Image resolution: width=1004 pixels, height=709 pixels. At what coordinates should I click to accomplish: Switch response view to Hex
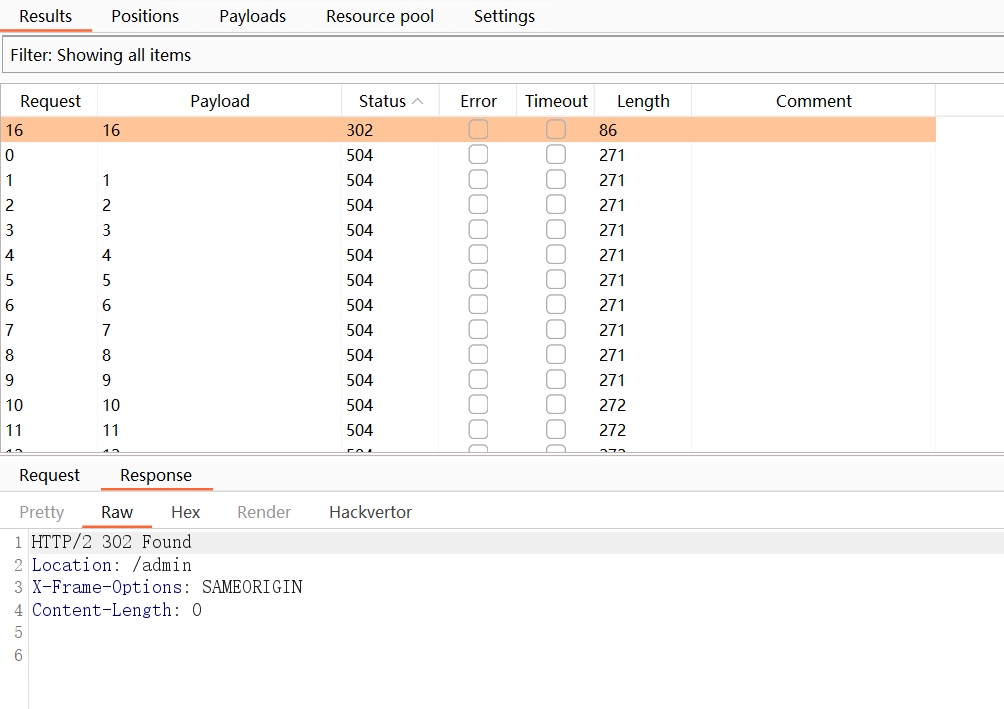click(x=185, y=512)
